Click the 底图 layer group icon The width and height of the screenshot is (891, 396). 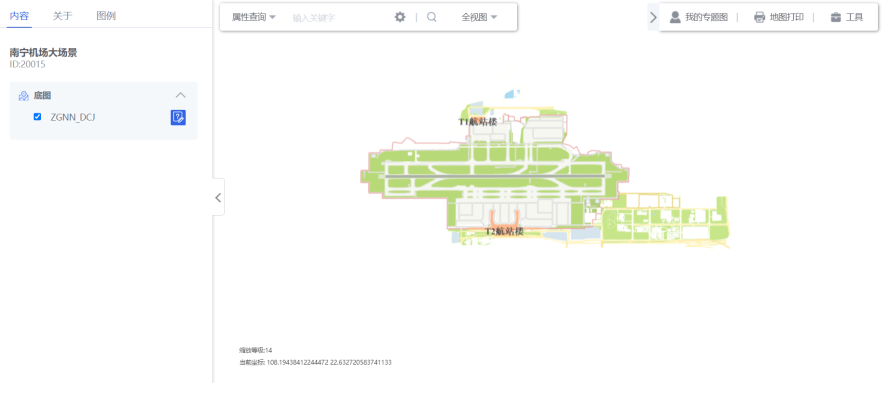(24, 95)
